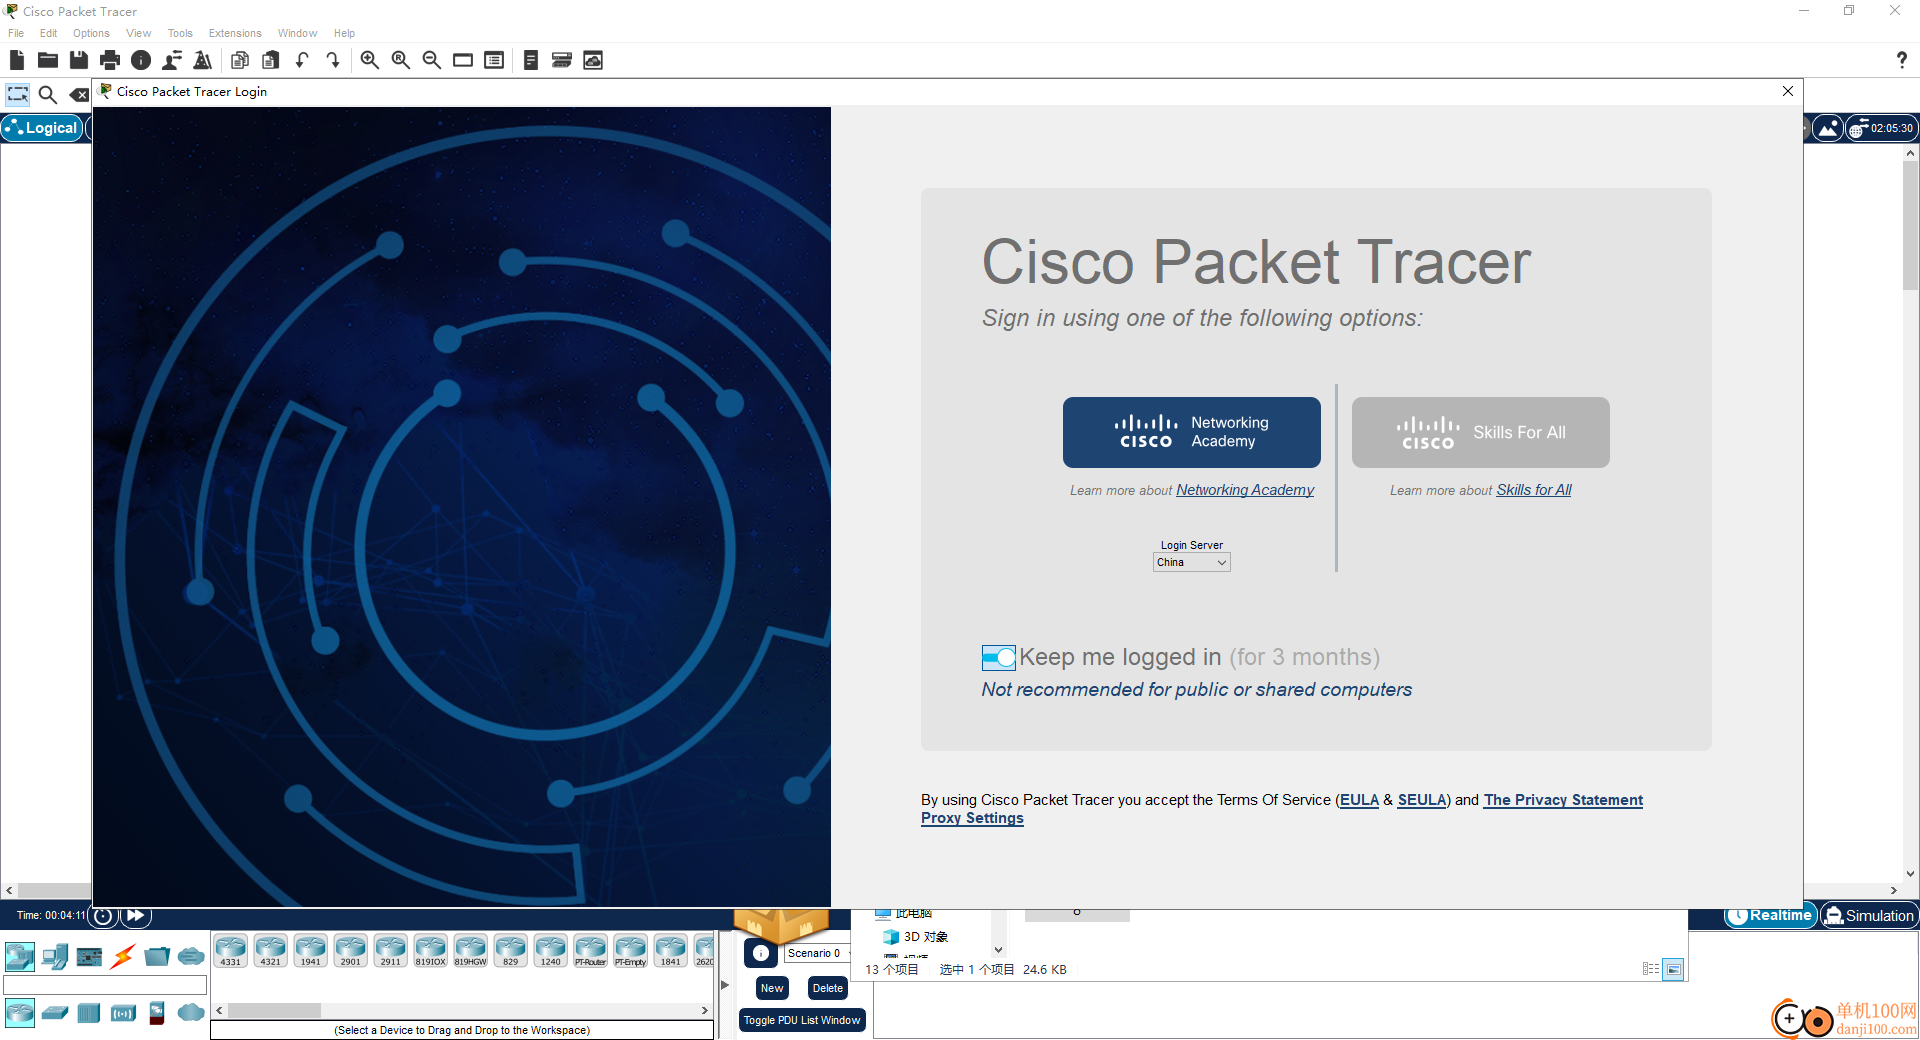Choose the Switches subcategory
This screenshot has height=1040, width=1920.
tap(55, 1013)
